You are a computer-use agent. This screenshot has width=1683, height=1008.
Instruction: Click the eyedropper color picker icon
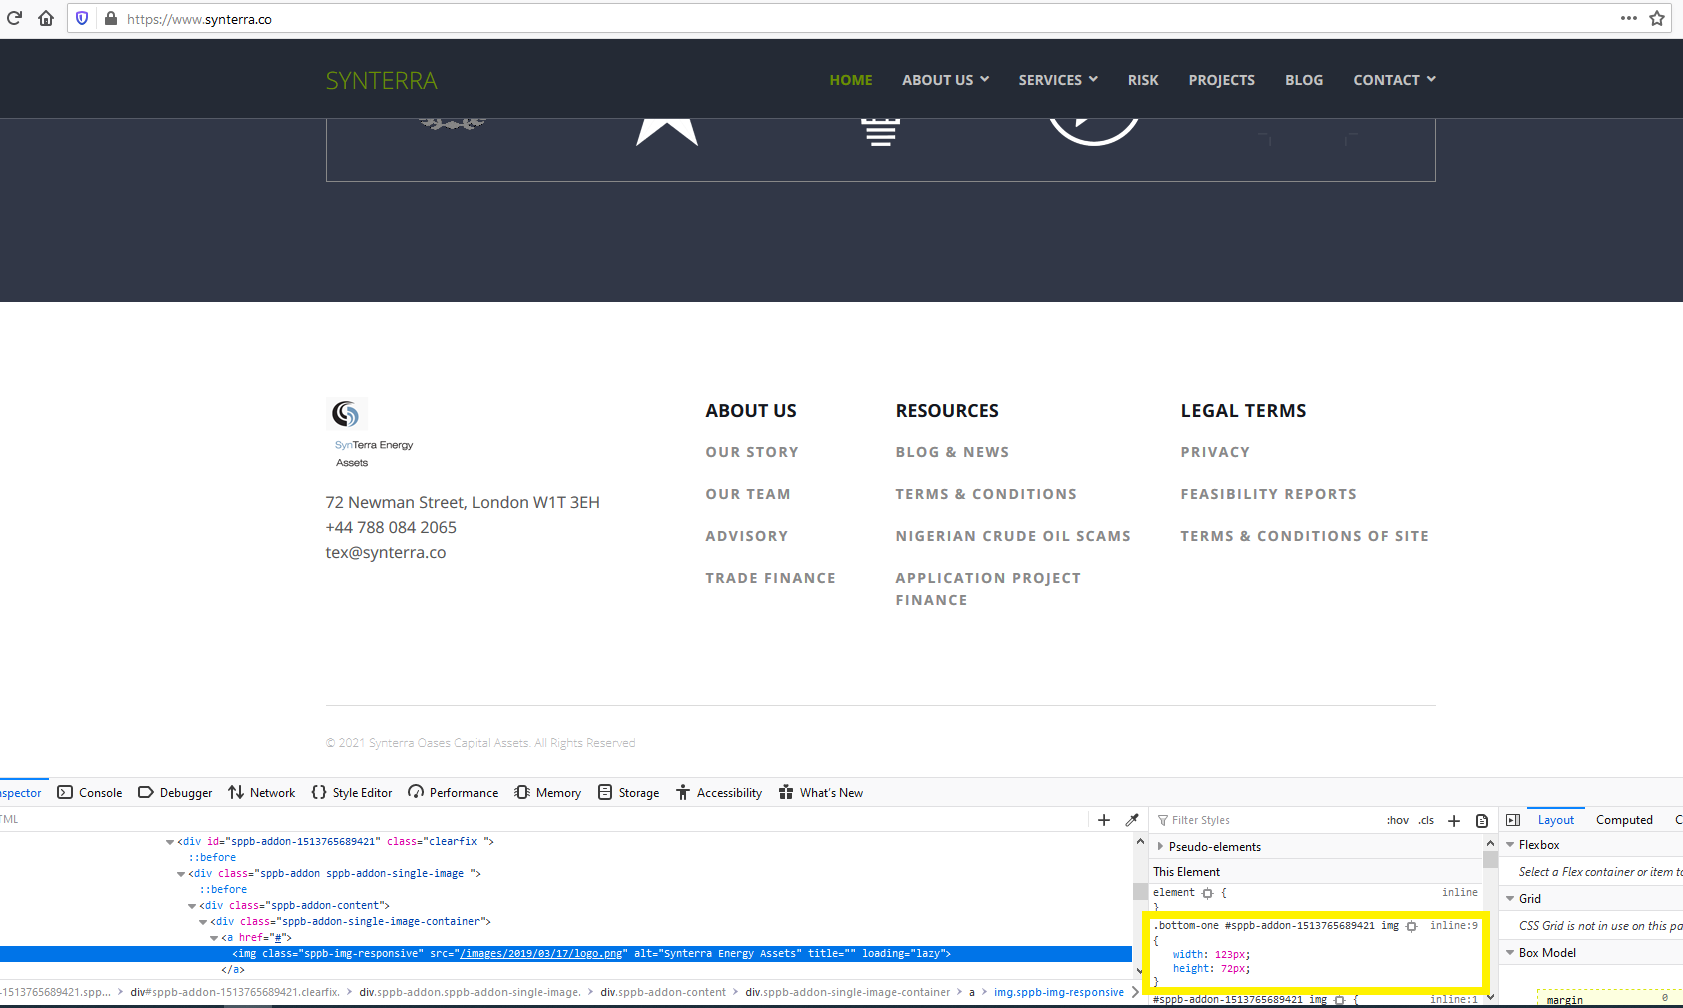pos(1132,820)
